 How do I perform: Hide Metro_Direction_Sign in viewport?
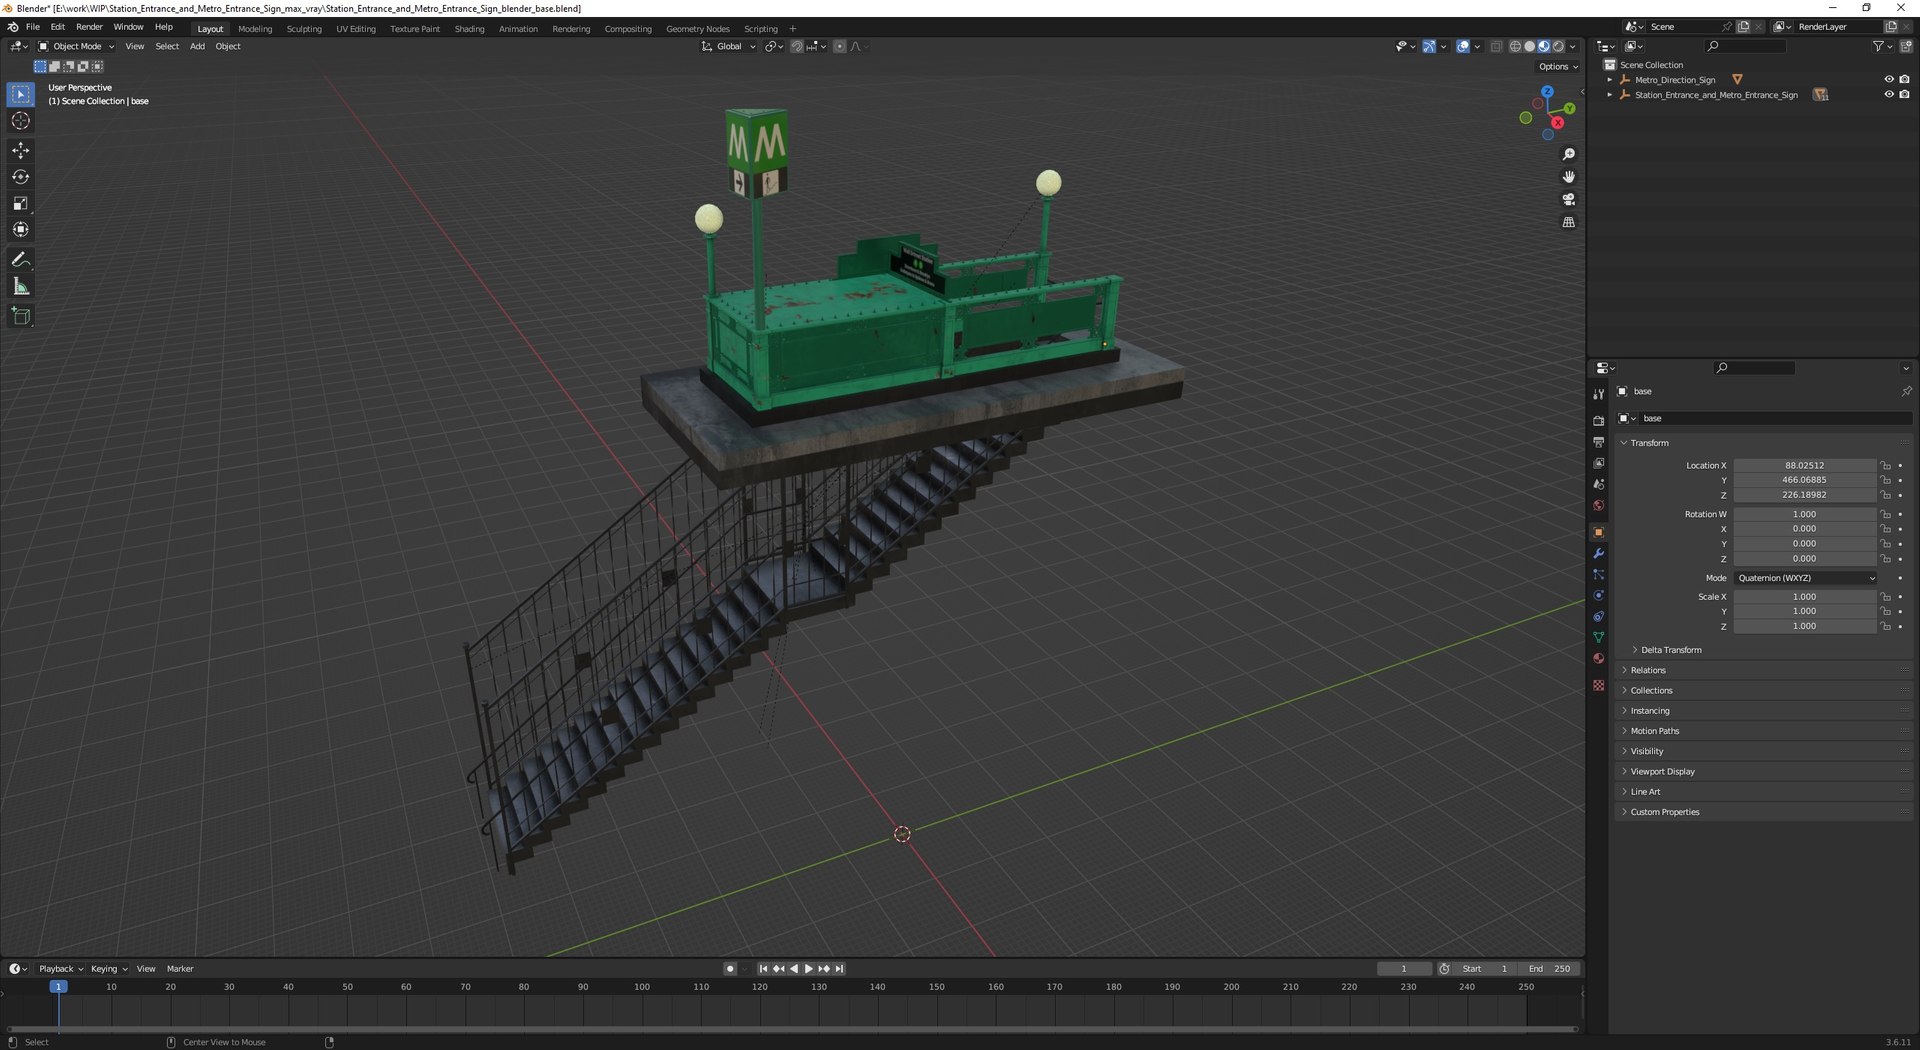click(x=1889, y=79)
